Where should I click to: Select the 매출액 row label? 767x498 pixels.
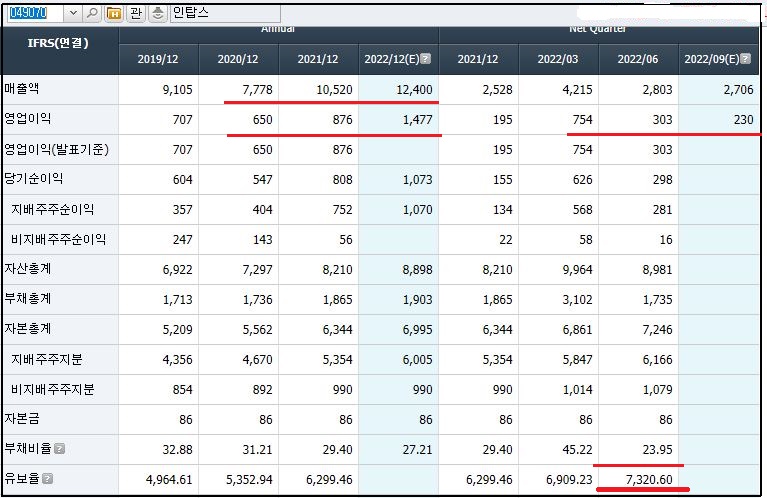[x=22, y=90]
